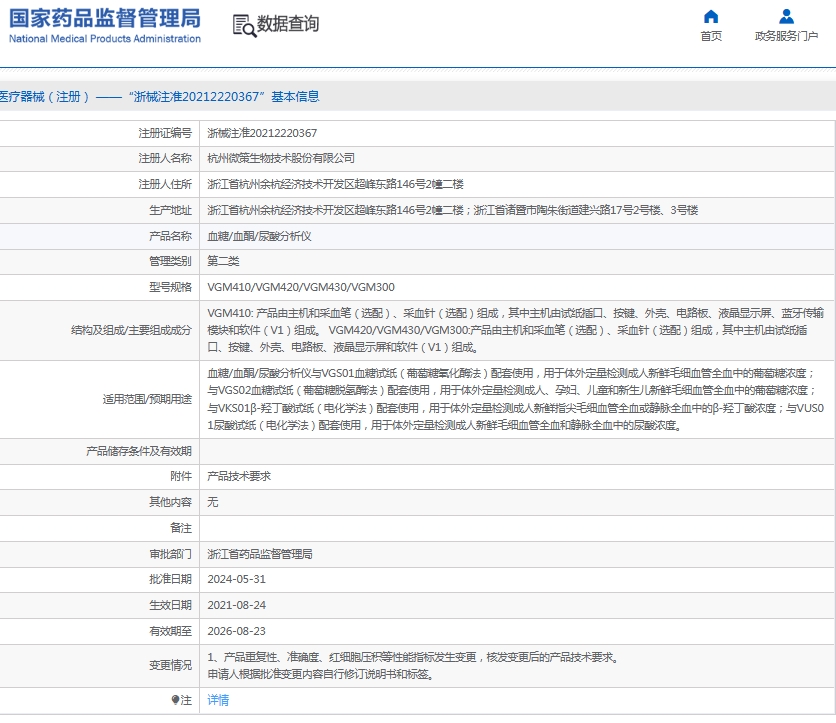Click the 其他内容 value 无
836x723 pixels.
[213, 502]
